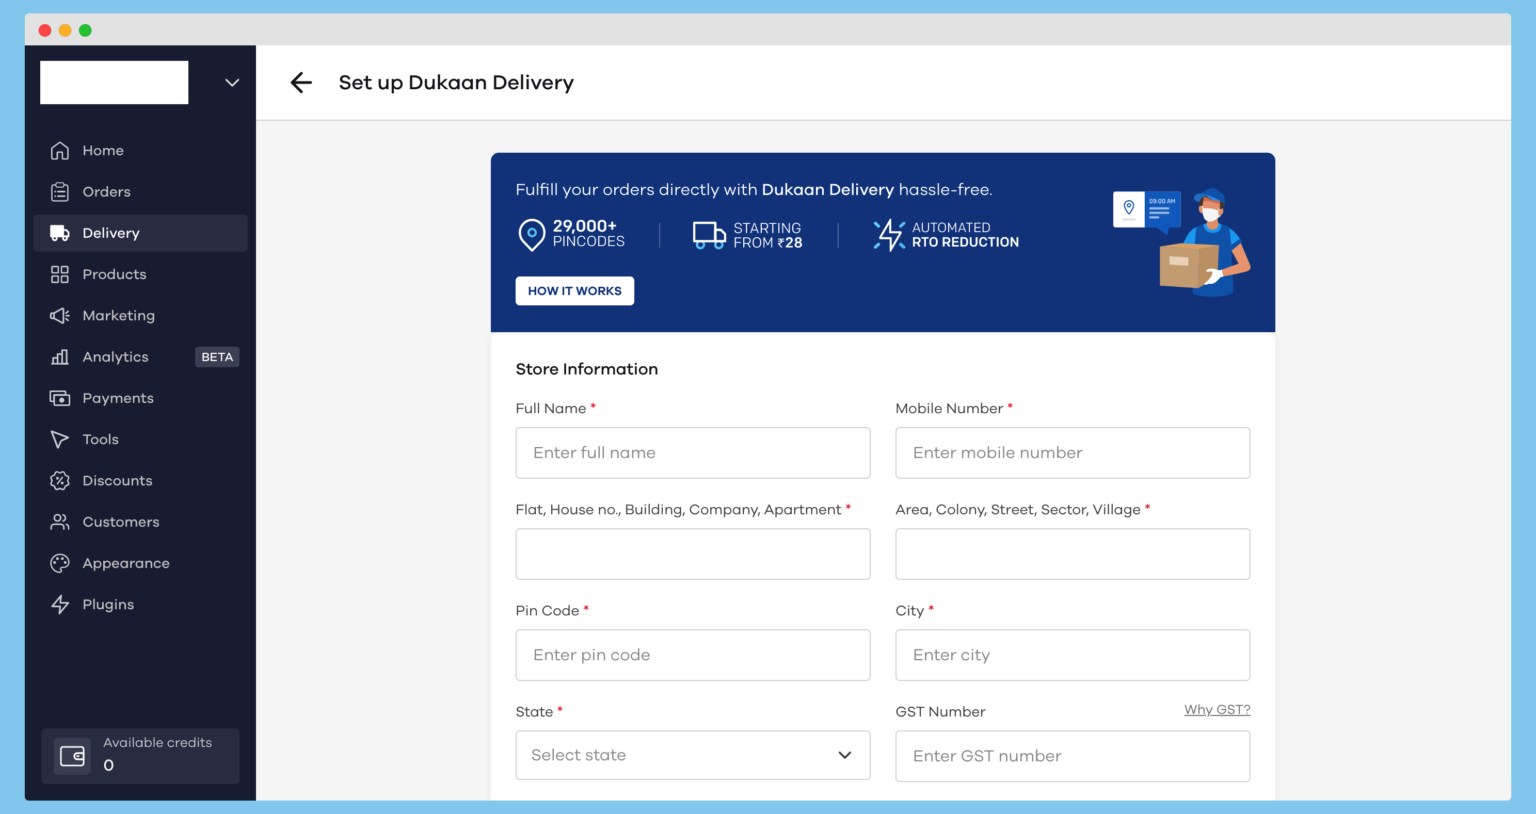
Task: Open the Discounts menu item
Action: click(x=140, y=480)
